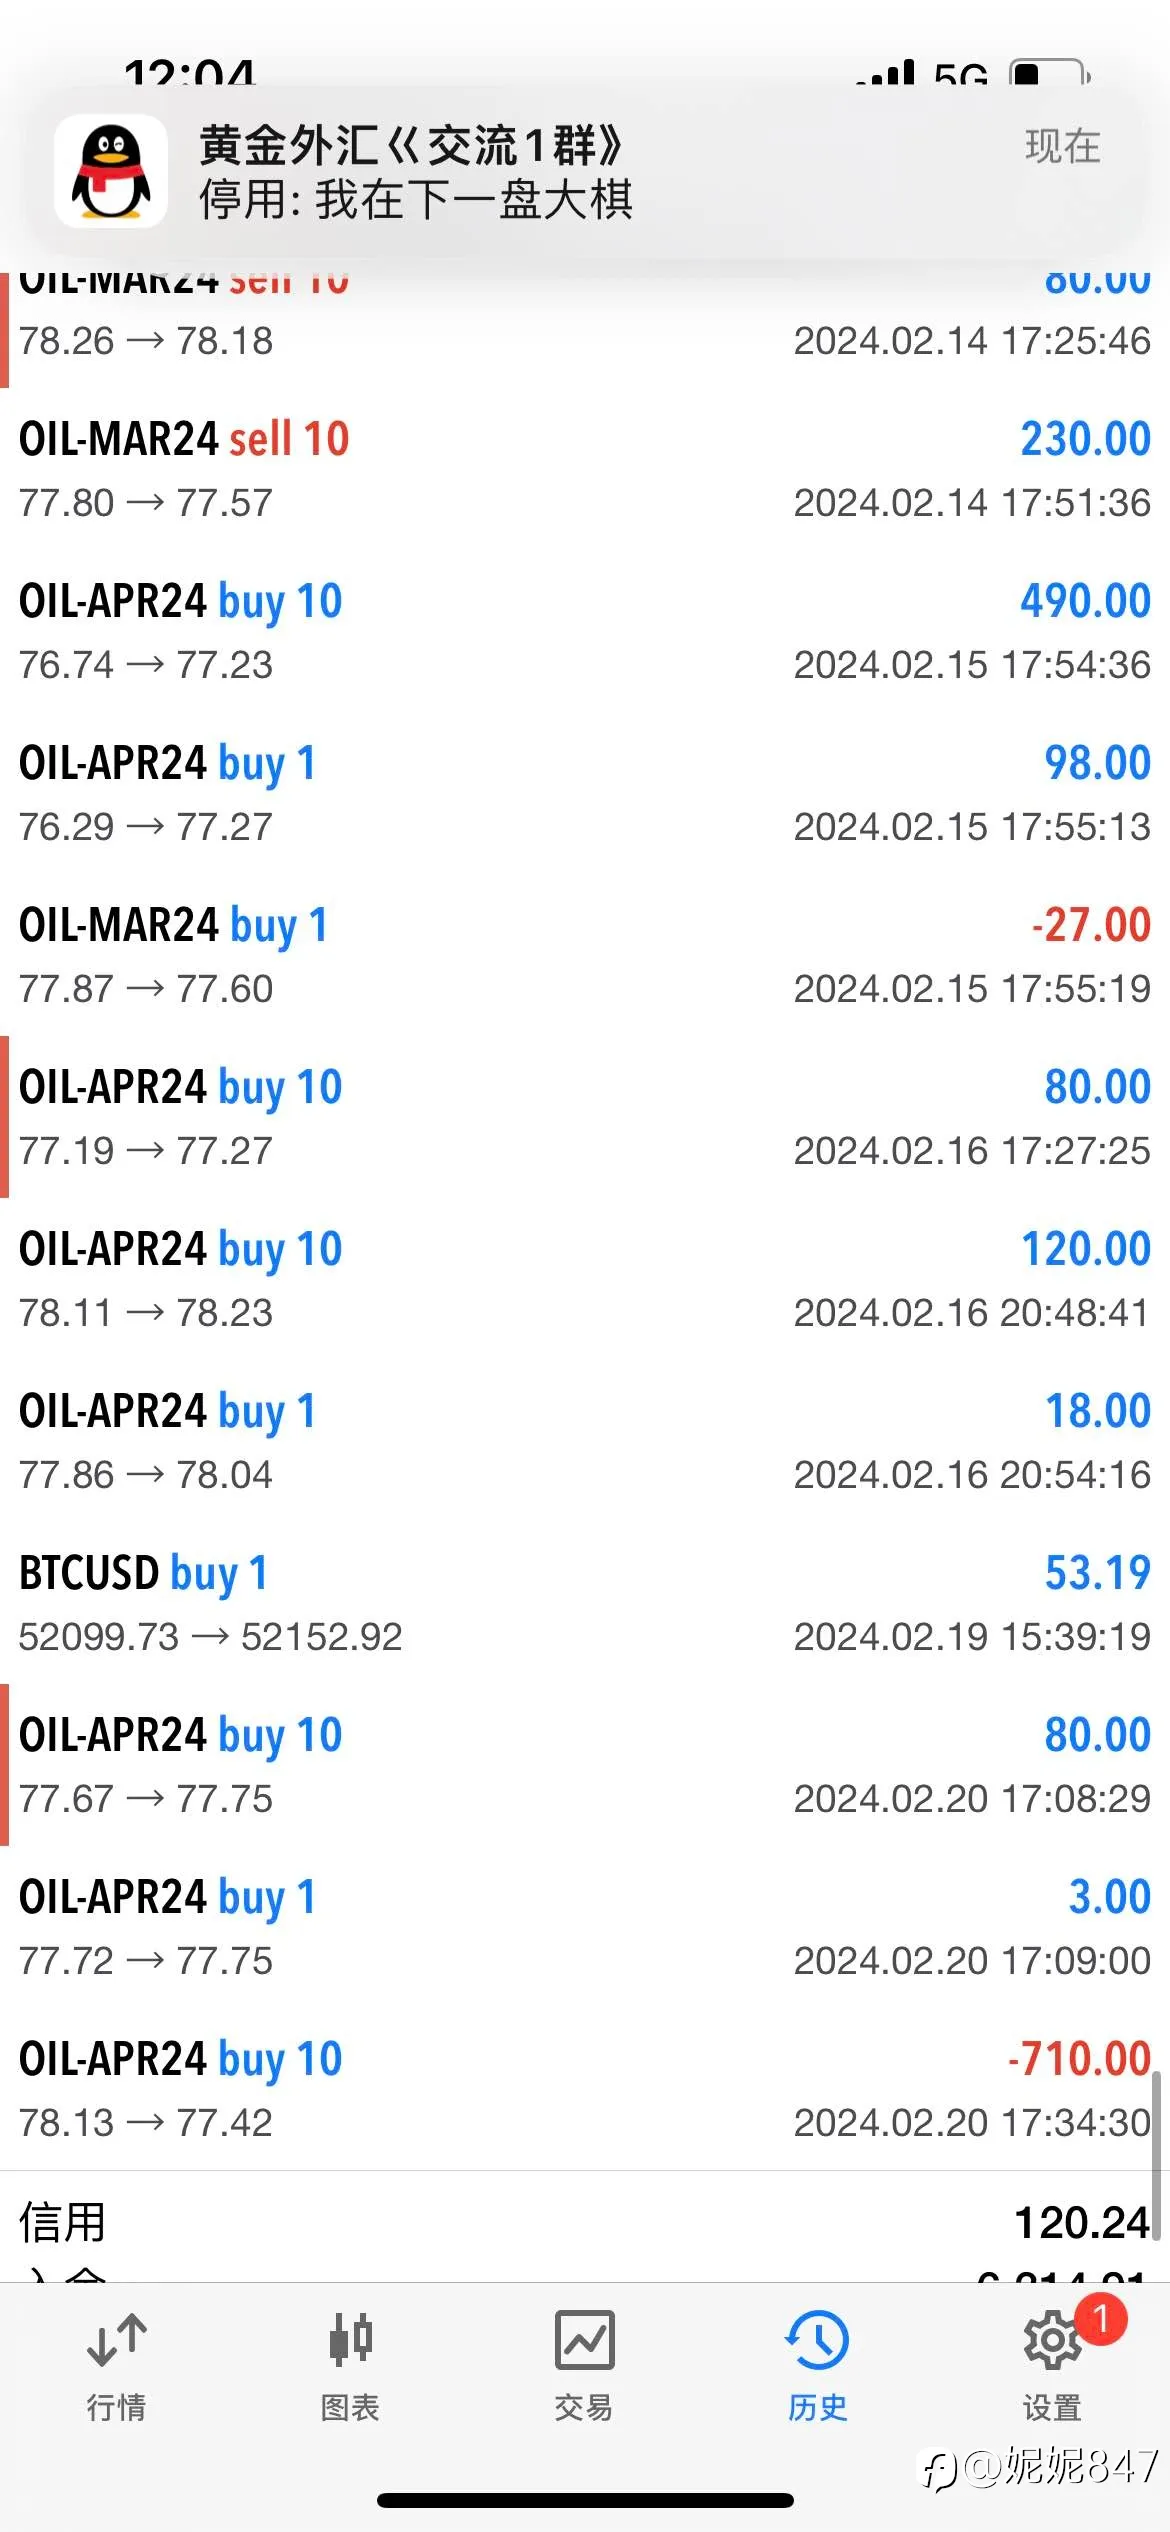Open the 图表 chart tab icon
The height and width of the screenshot is (2532, 1170).
(350, 2340)
